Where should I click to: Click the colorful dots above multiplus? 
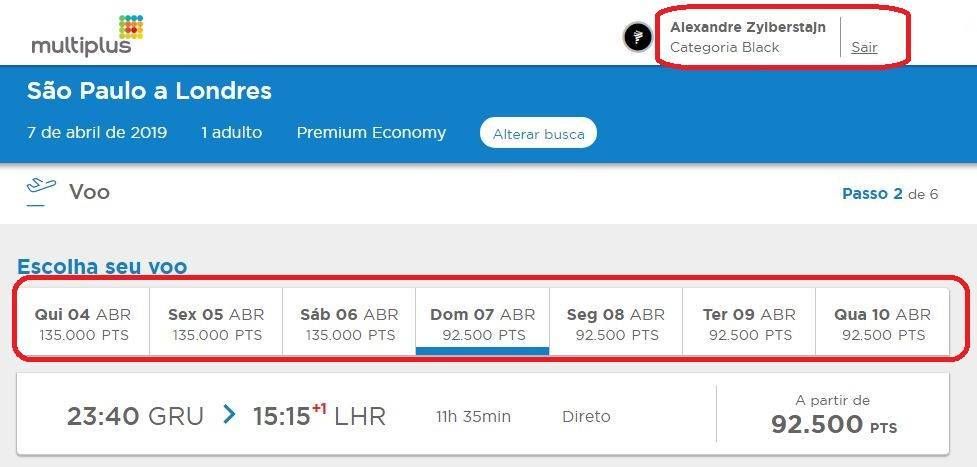point(131,27)
